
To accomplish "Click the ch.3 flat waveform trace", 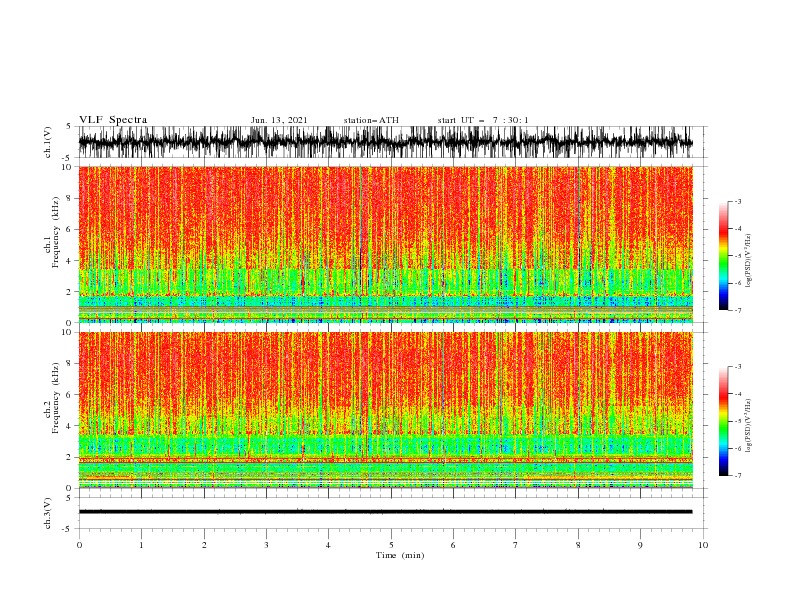I will [385, 512].
